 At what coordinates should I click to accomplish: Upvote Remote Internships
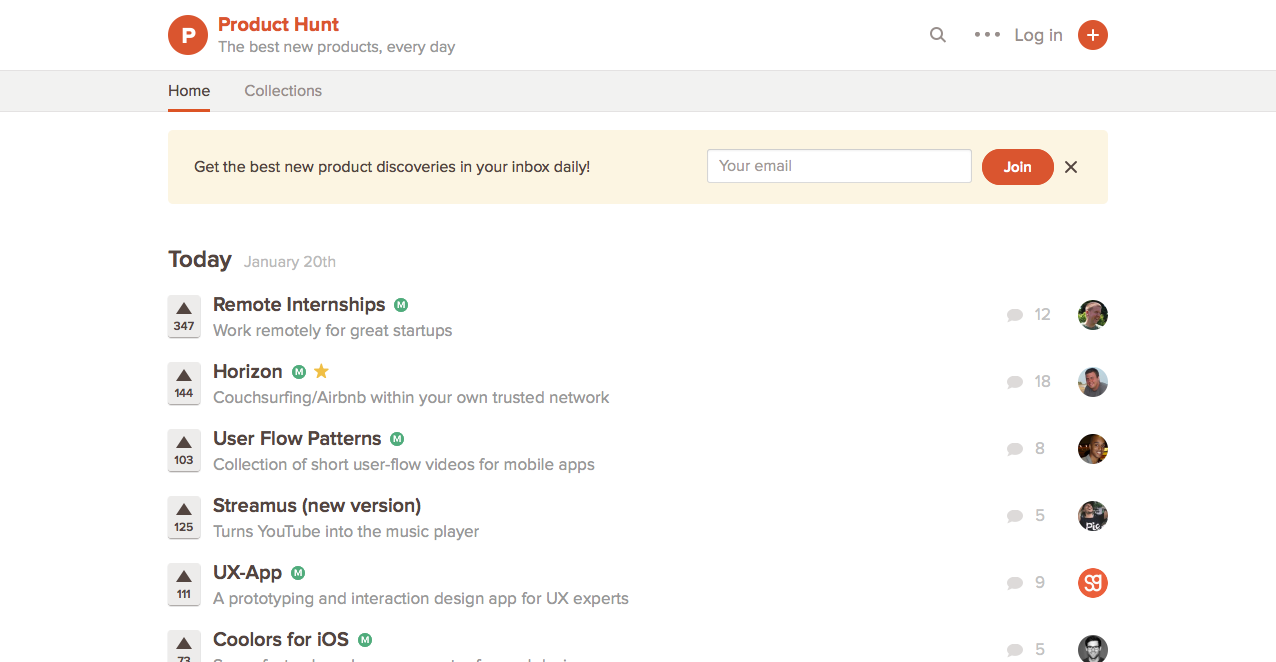[184, 315]
